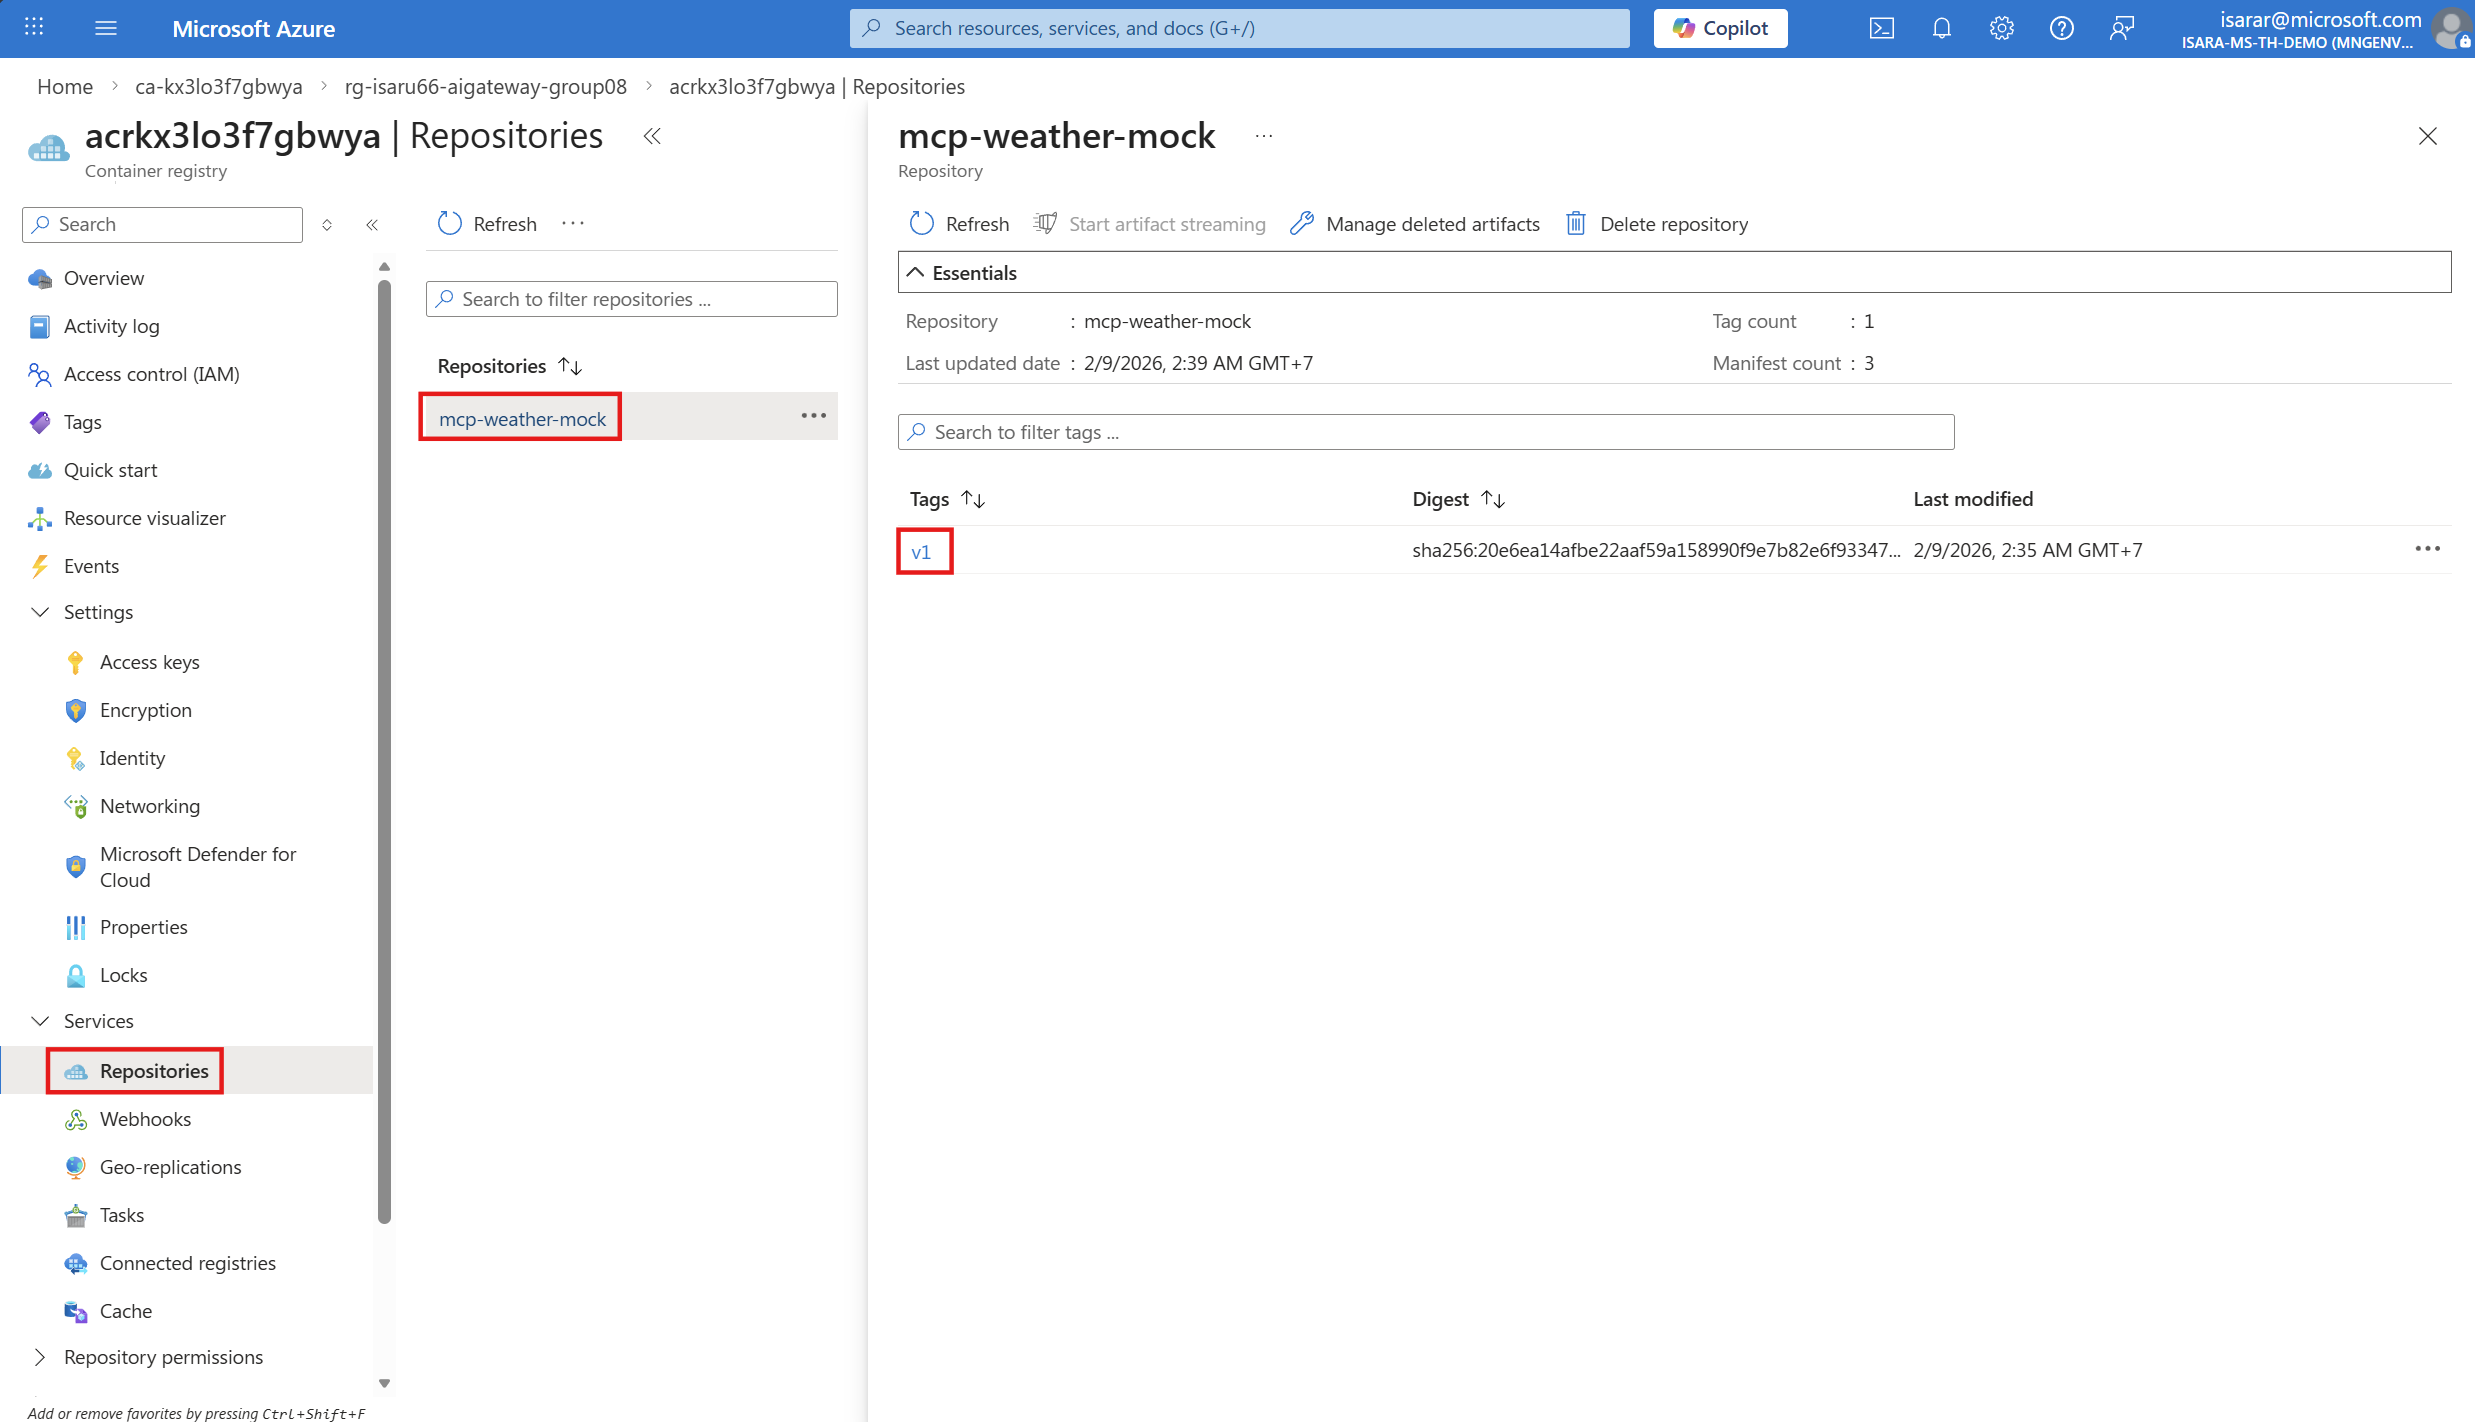2475x1422 pixels.
Task: Open Access keys settings
Action: 149,662
